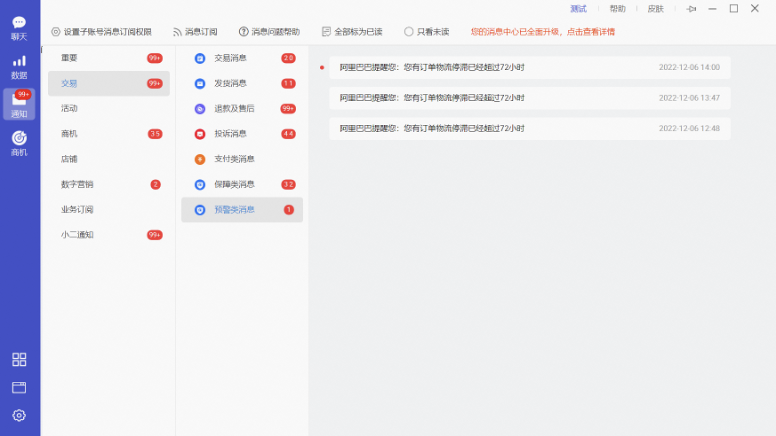The image size is (776, 436).
Task: Click the 发货消息 label text
Action: coord(230,83)
